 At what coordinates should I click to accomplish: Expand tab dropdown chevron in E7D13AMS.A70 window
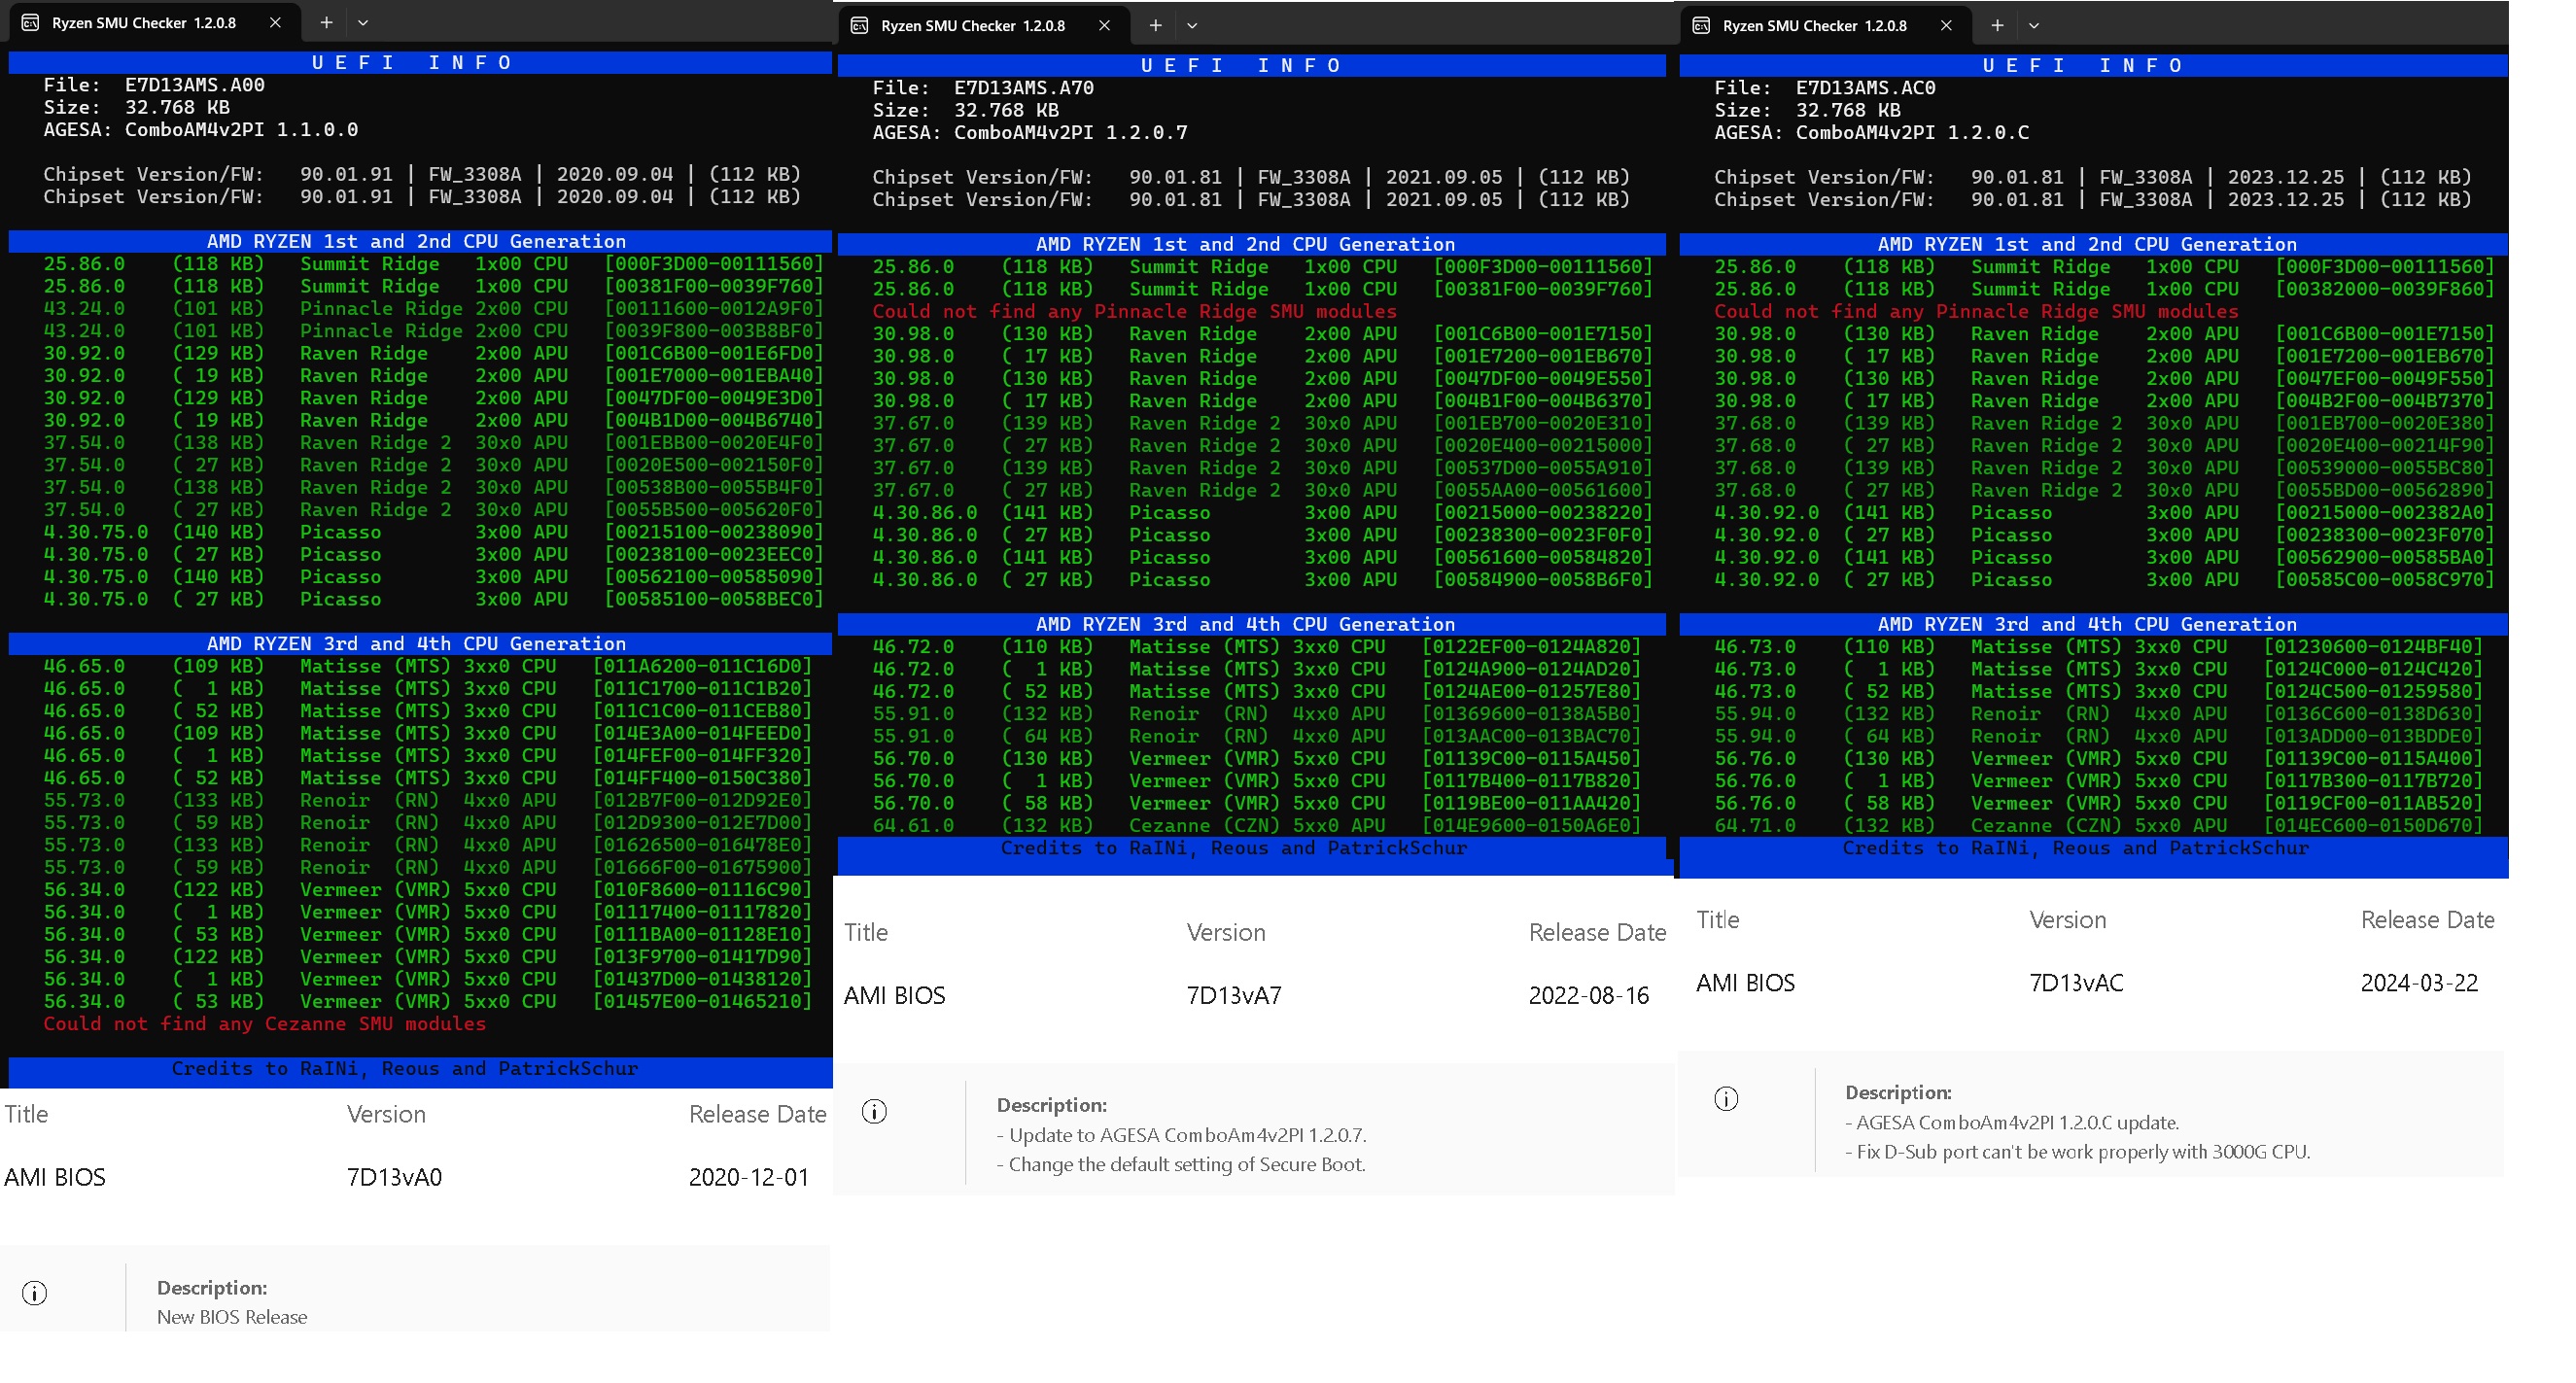[1192, 25]
